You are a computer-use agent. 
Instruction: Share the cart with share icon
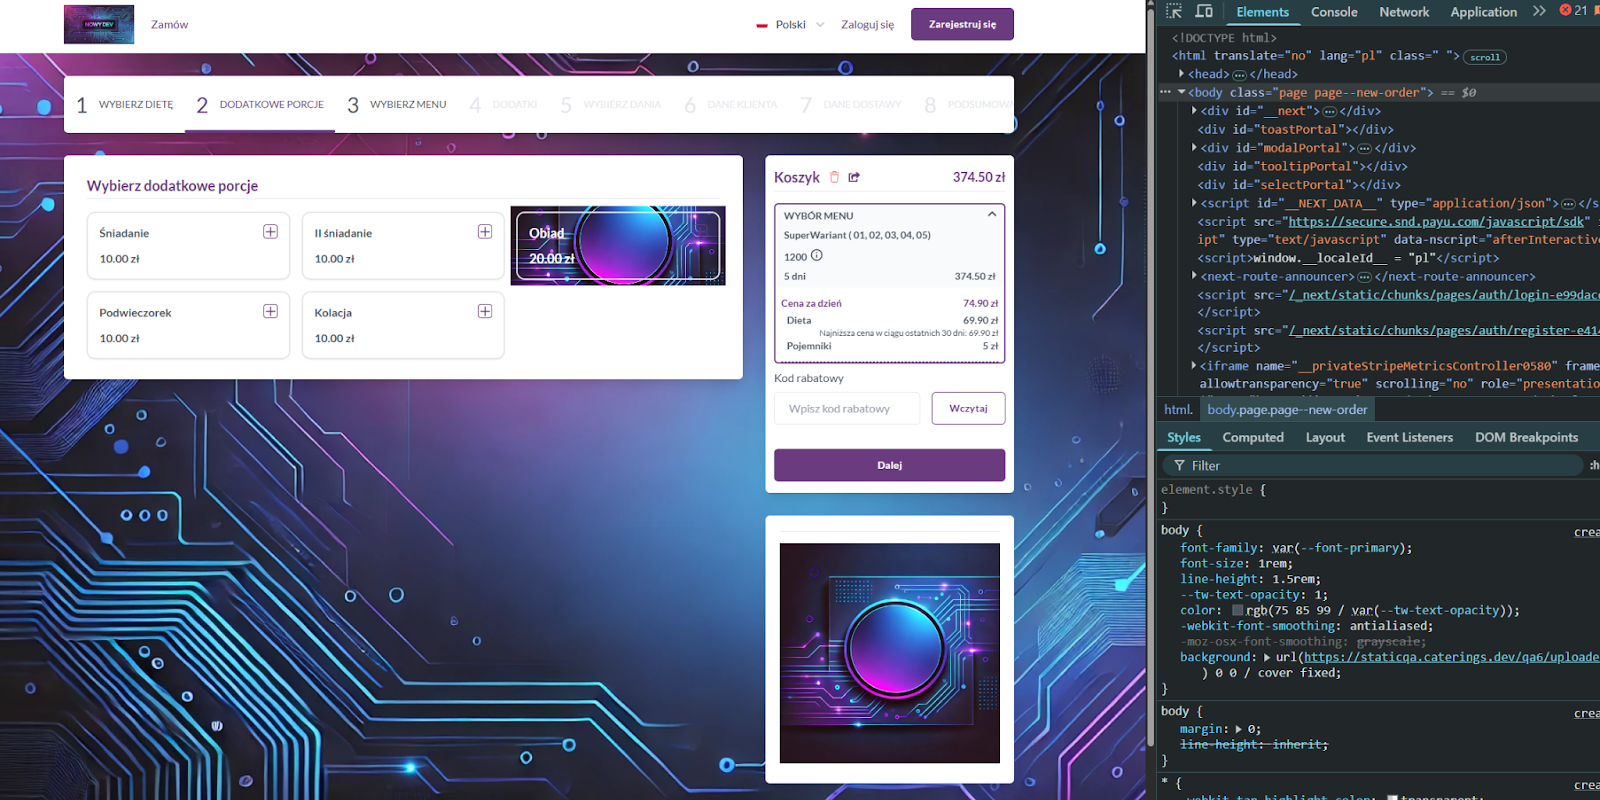click(x=854, y=177)
